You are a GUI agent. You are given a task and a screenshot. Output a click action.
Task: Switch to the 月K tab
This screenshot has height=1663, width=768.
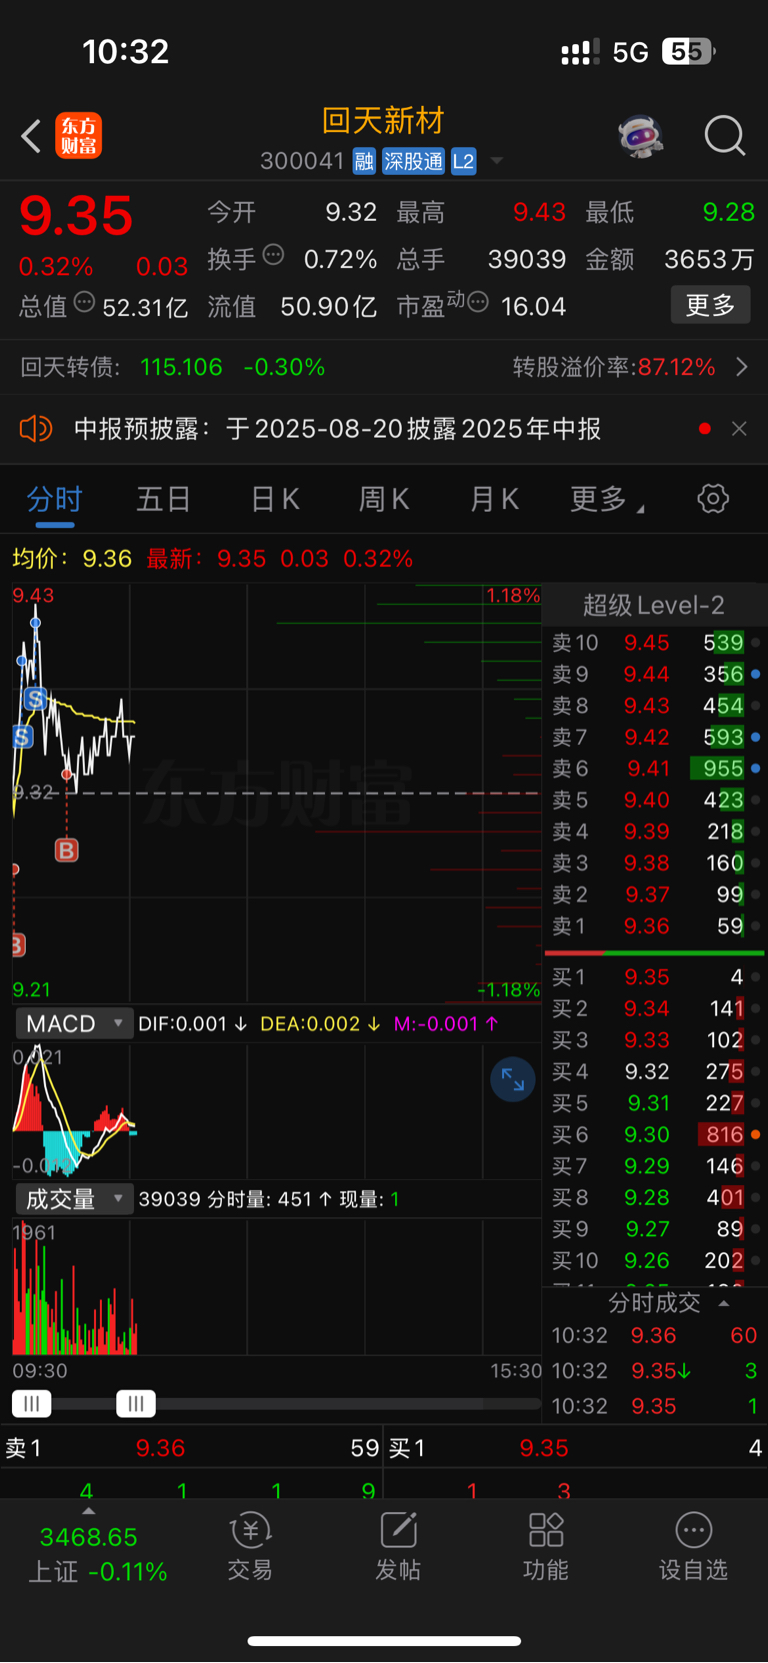pos(494,499)
